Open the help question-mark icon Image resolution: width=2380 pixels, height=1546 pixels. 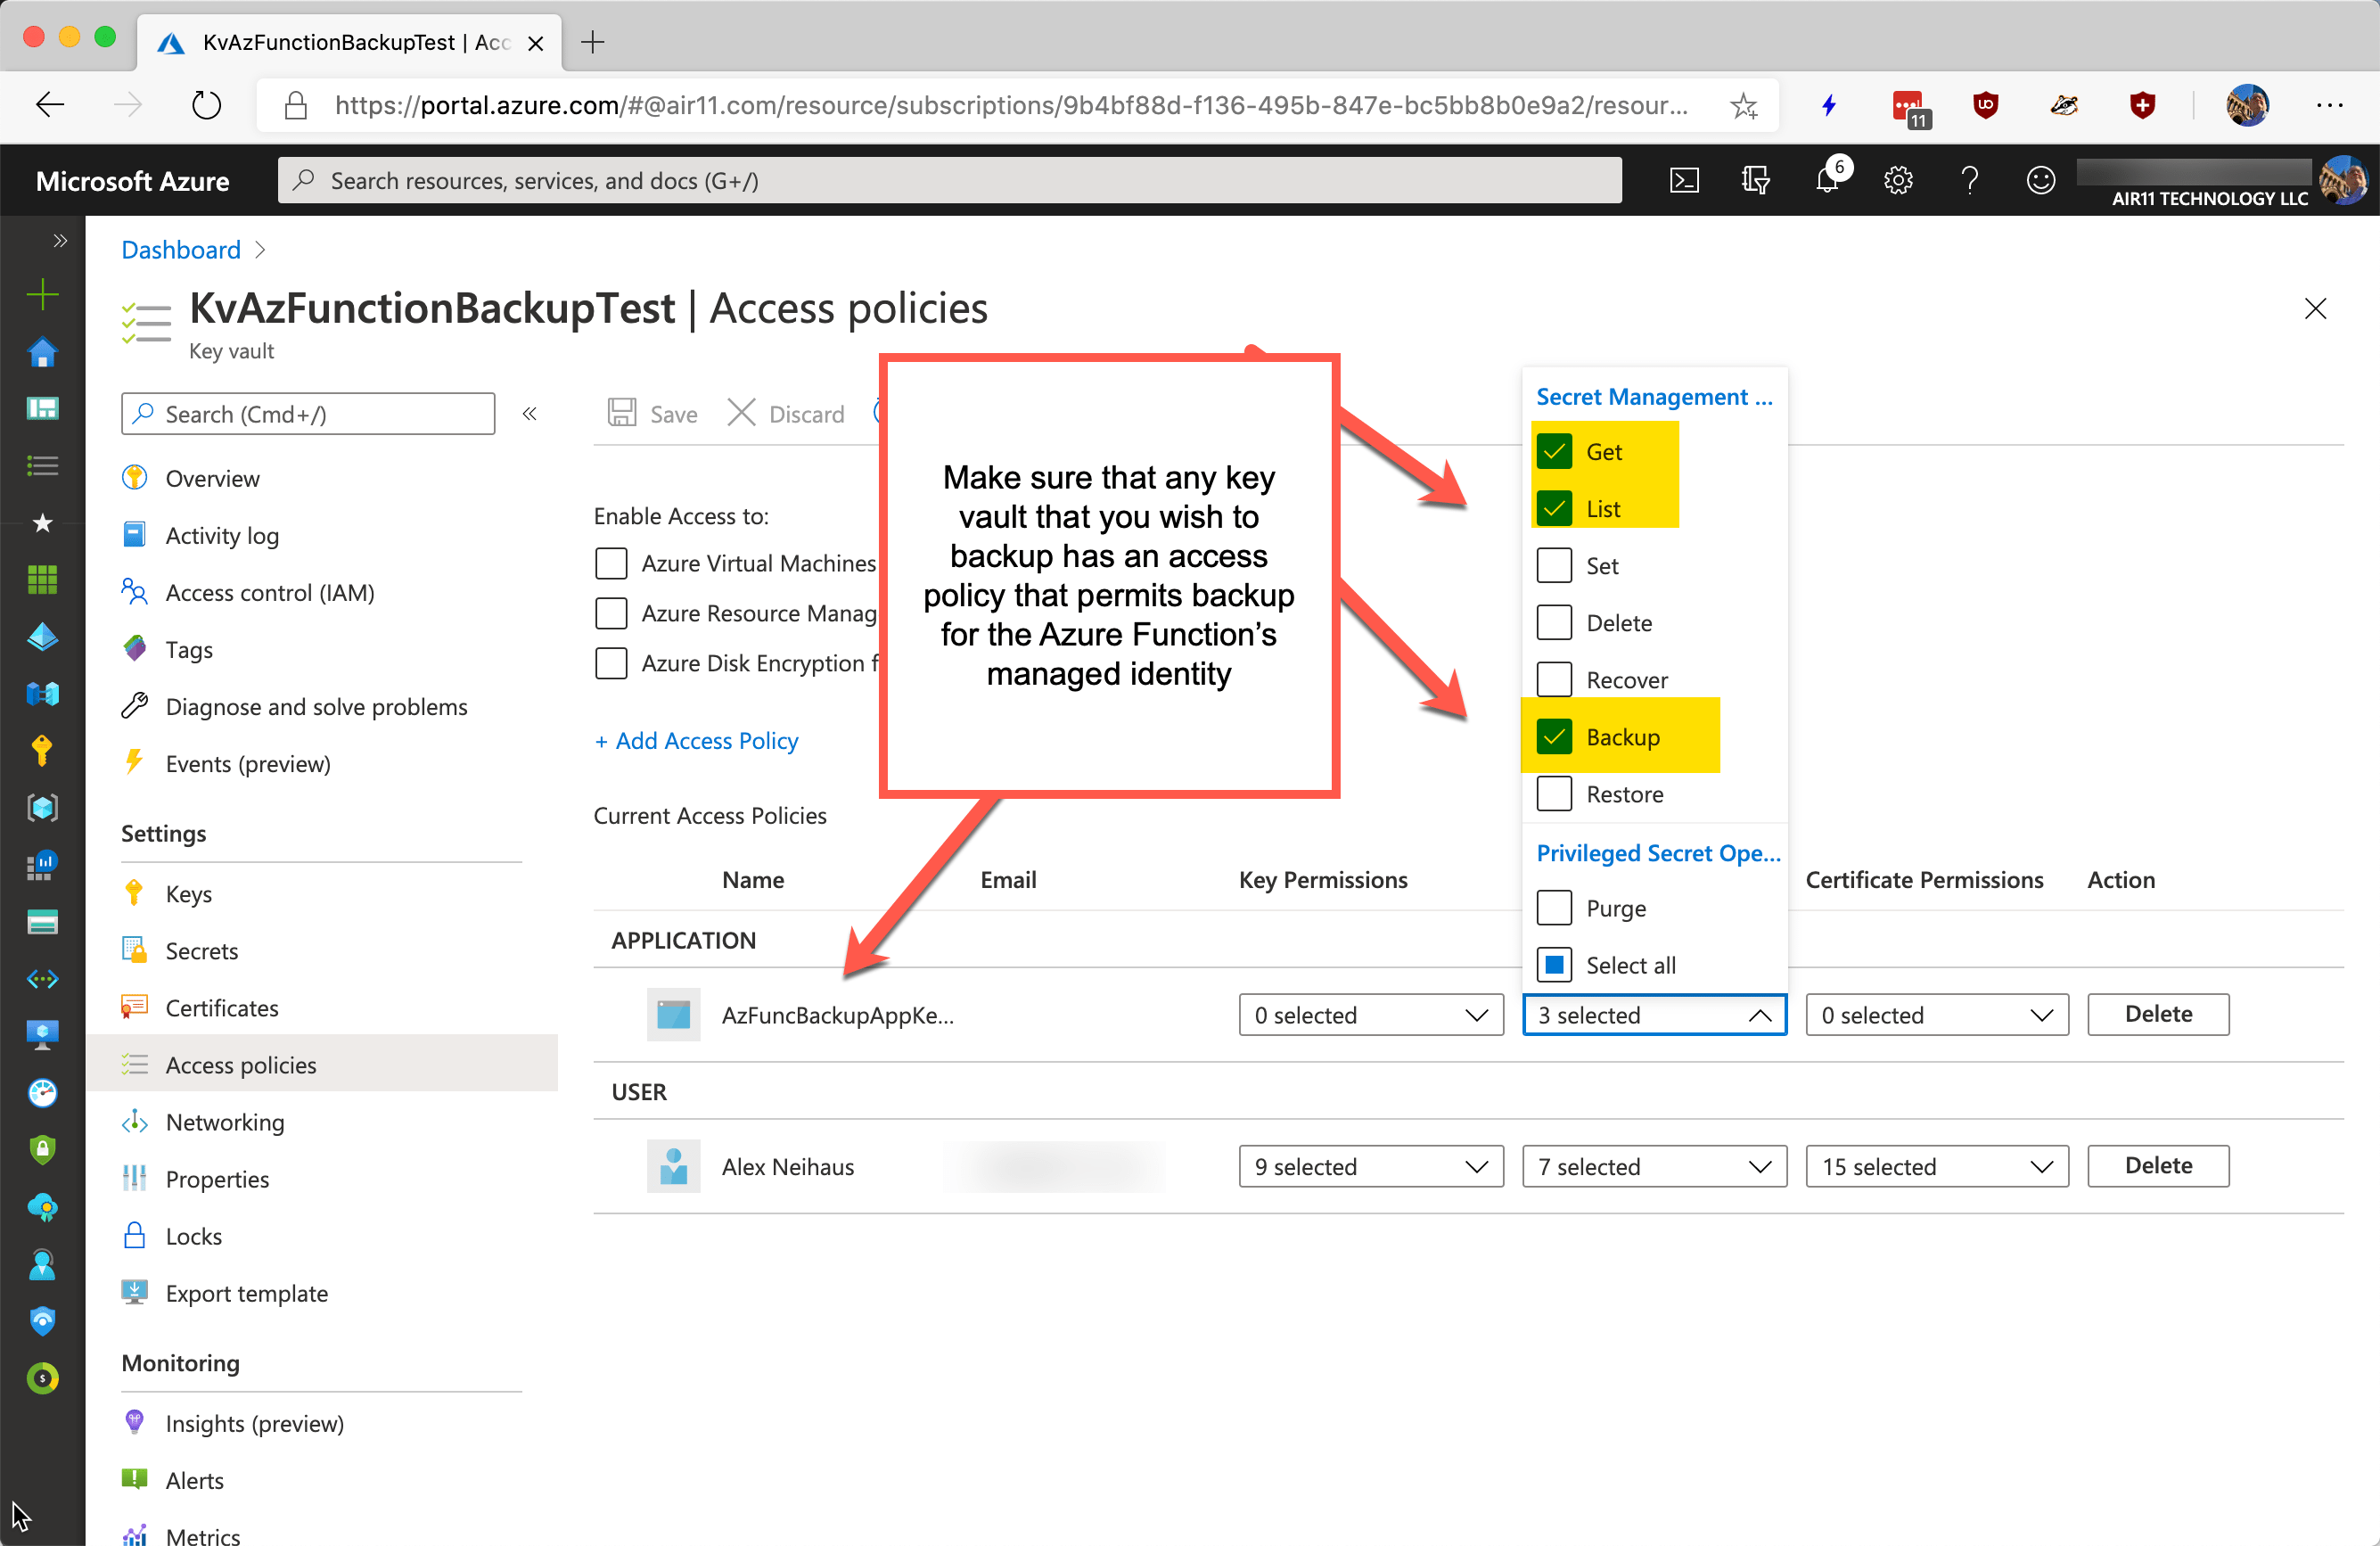click(x=1969, y=181)
